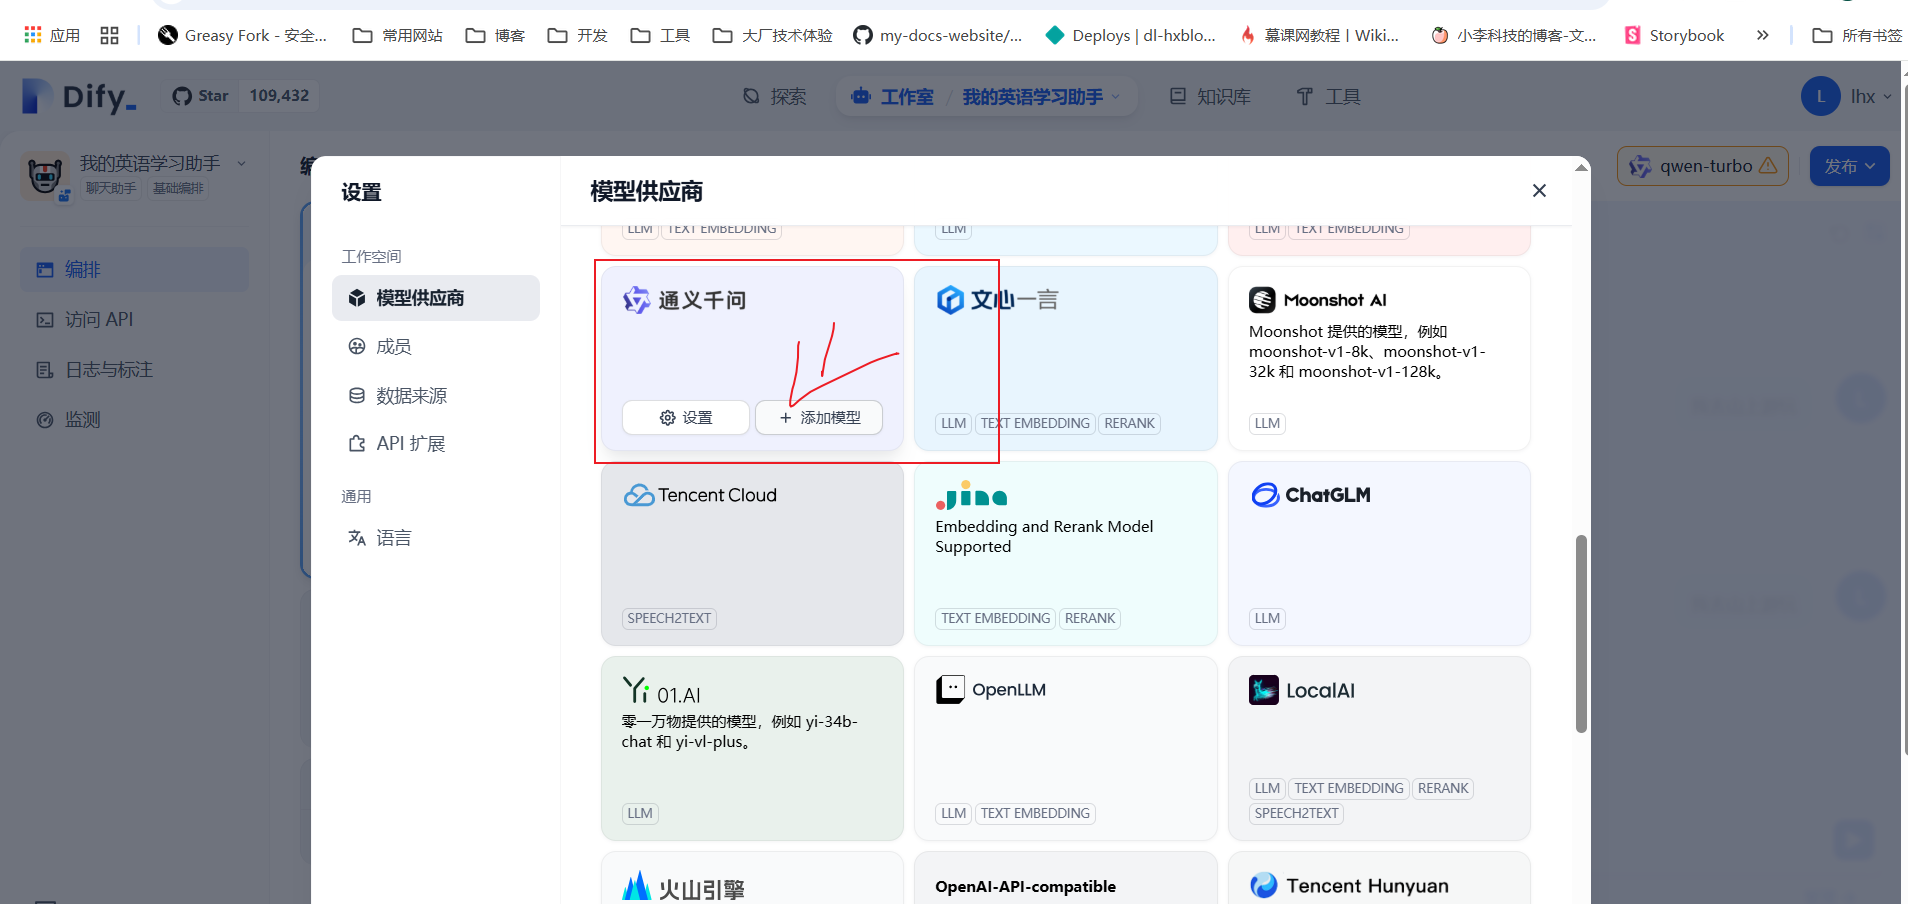1908x904 pixels.
Task: Click 添加模型 button on 通义千问 card
Action: click(819, 418)
